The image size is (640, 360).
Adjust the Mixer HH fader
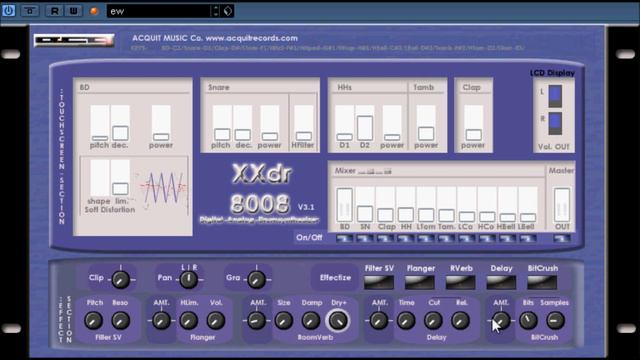[x=406, y=205]
